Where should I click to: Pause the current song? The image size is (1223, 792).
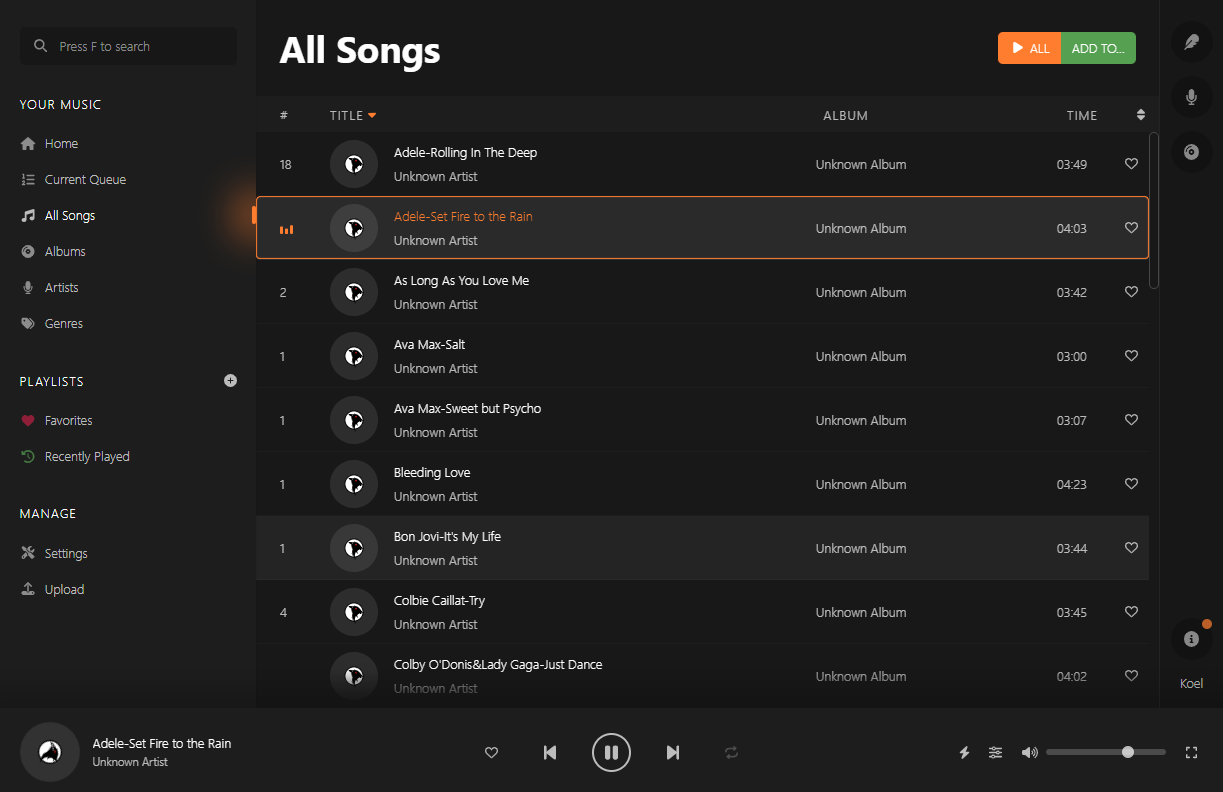tap(611, 752)
